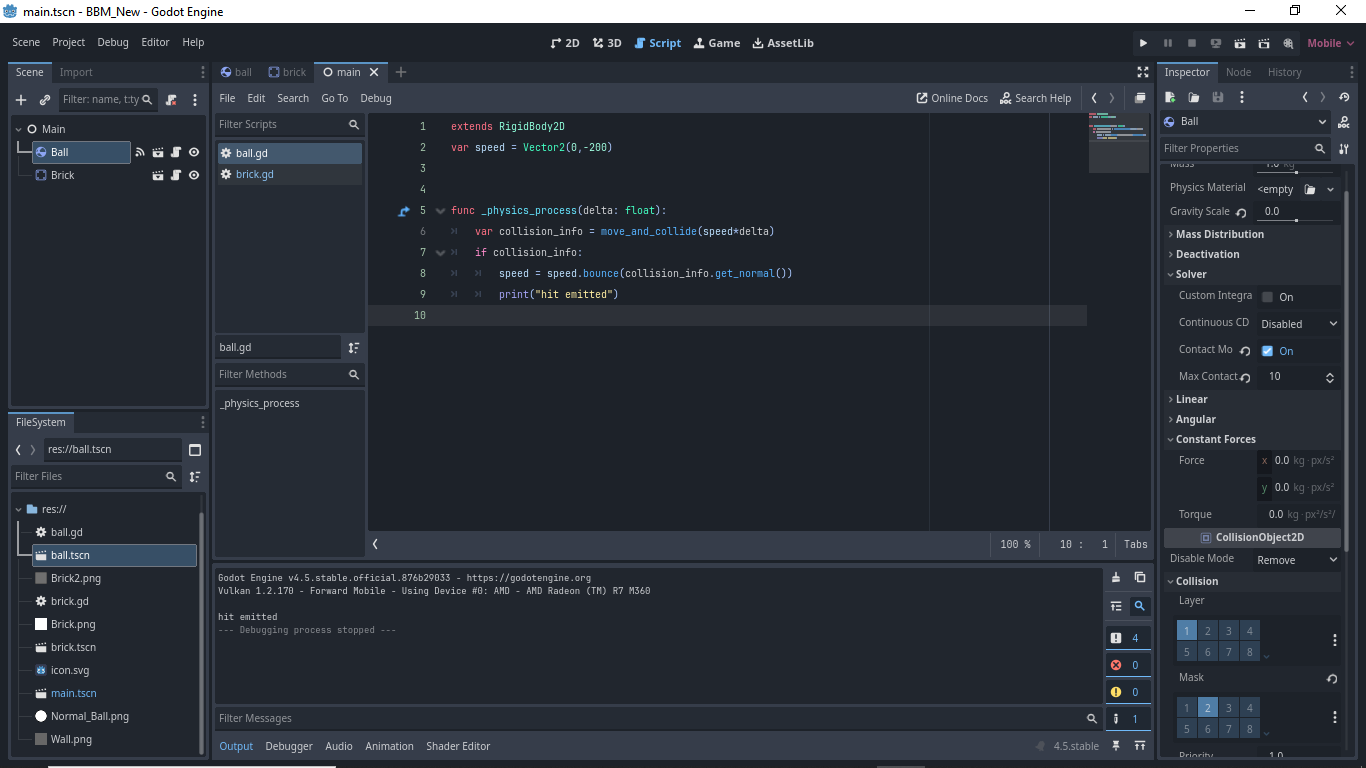Open the Project menu
This screenshot has width=1366, height=768.
(69, 43)
